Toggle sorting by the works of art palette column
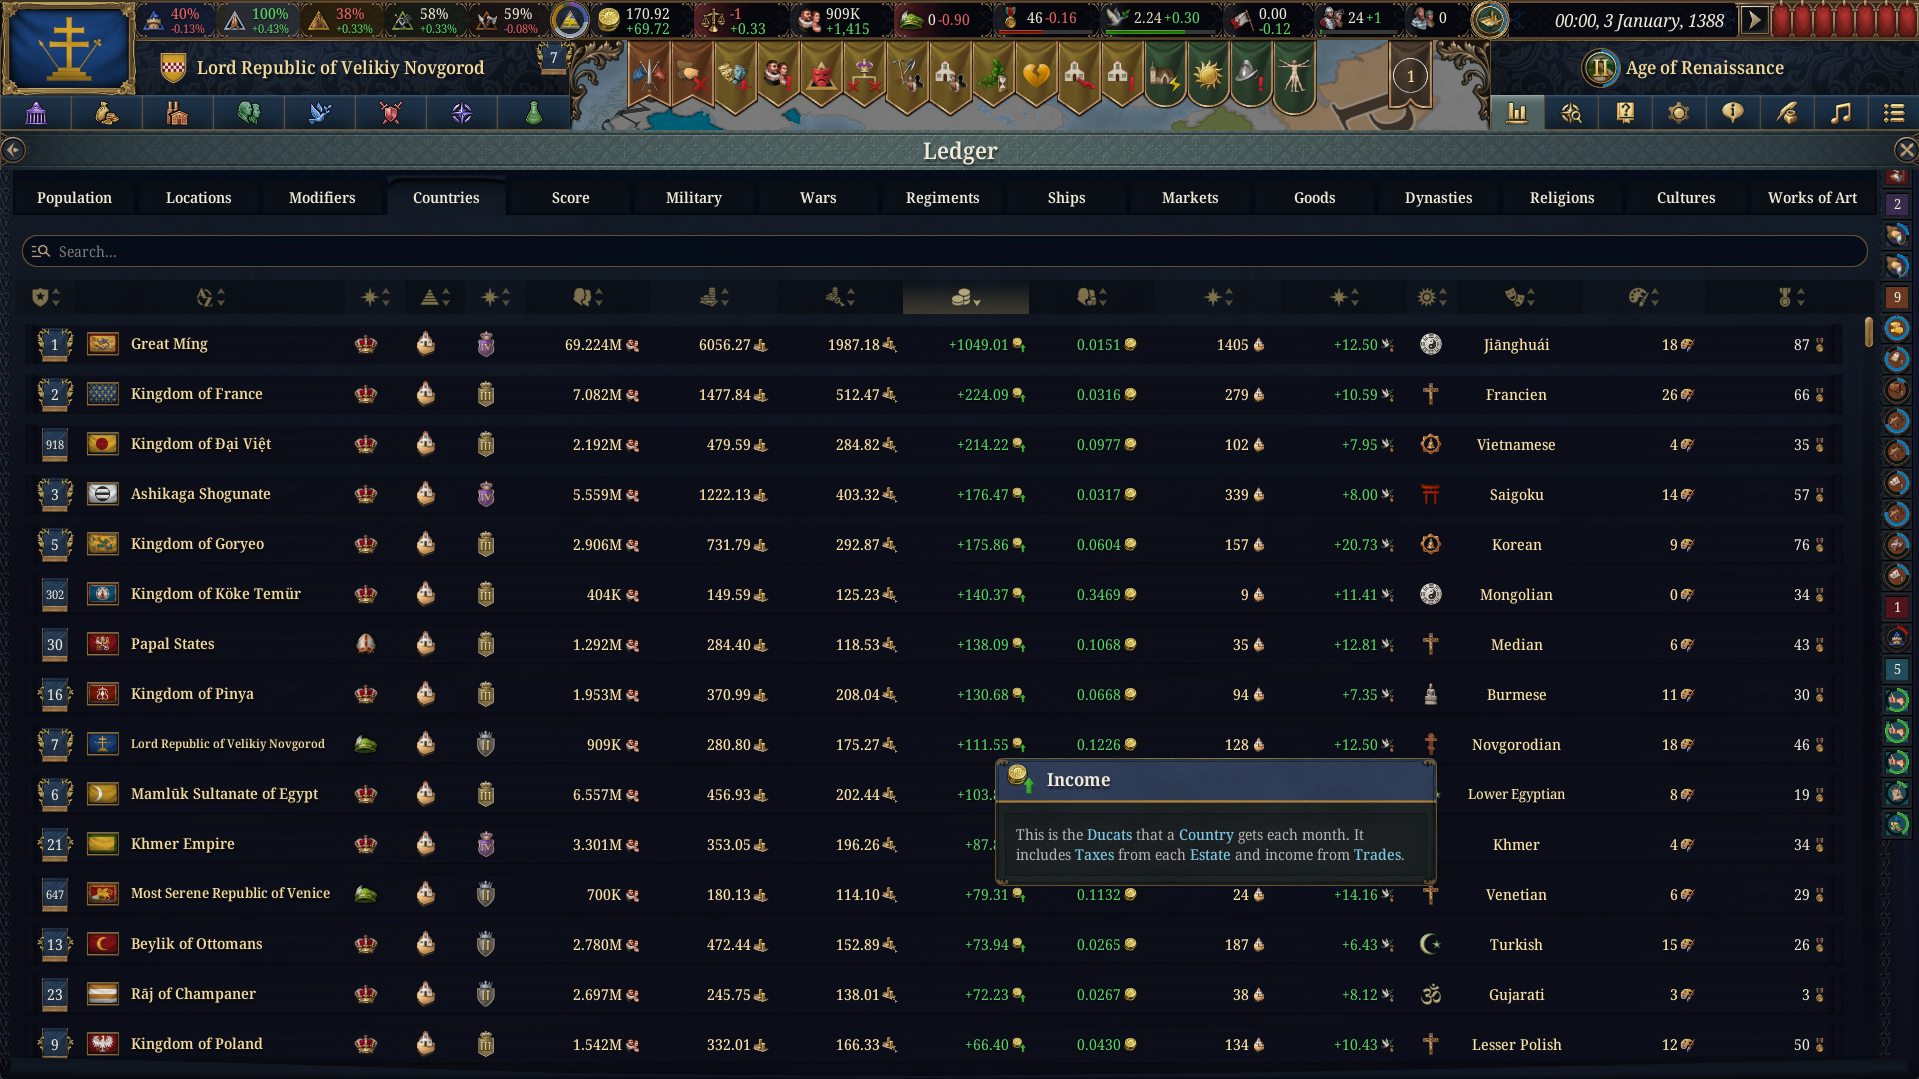1919x1079 pixels. (x=1643, y=297)
